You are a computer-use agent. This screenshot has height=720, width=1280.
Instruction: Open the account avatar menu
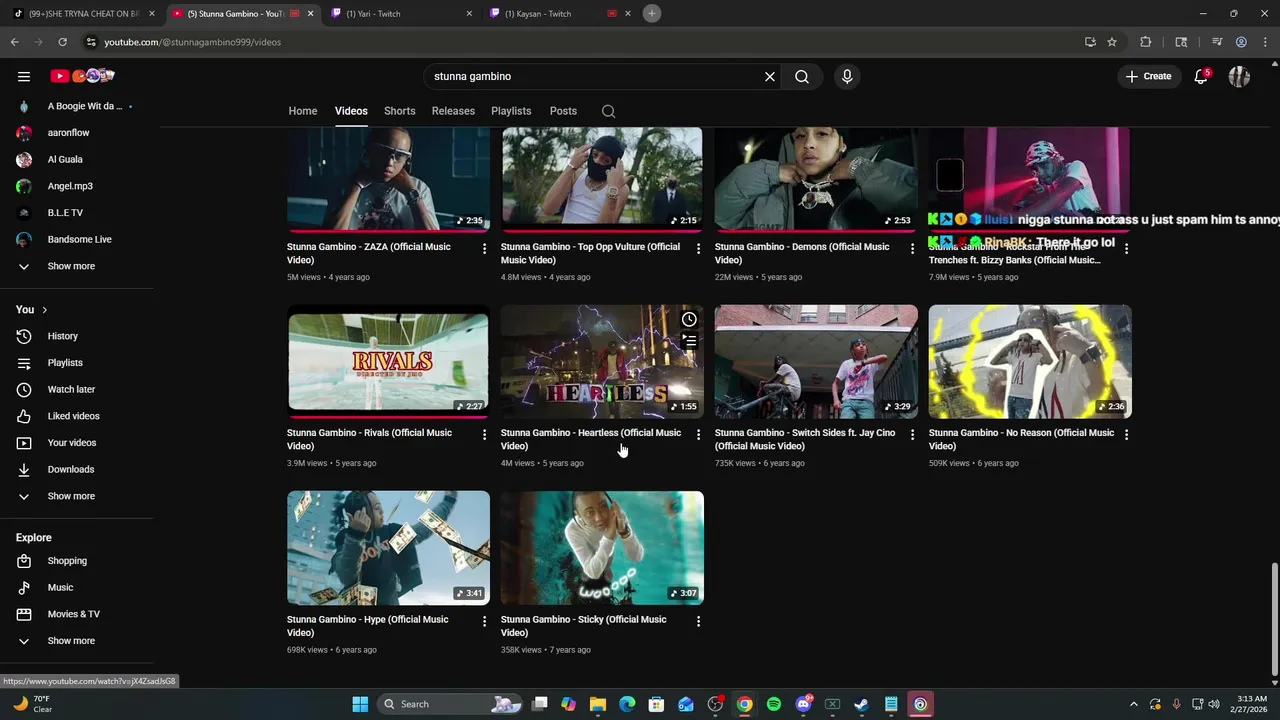click(1239, 76)
